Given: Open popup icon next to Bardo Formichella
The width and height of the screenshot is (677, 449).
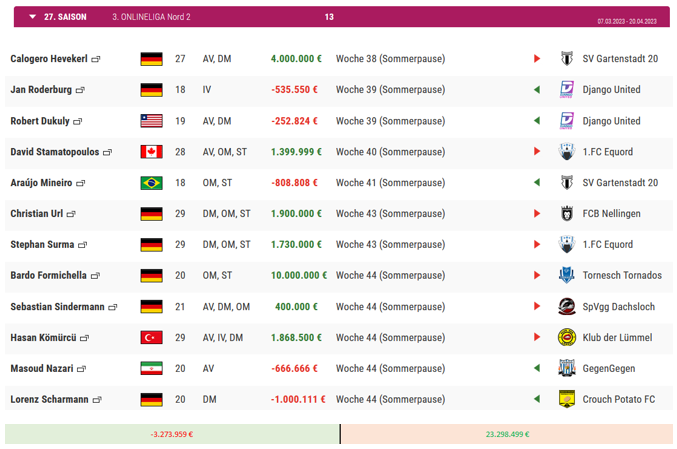Looking at the screenshot, I should click(95, 276).
